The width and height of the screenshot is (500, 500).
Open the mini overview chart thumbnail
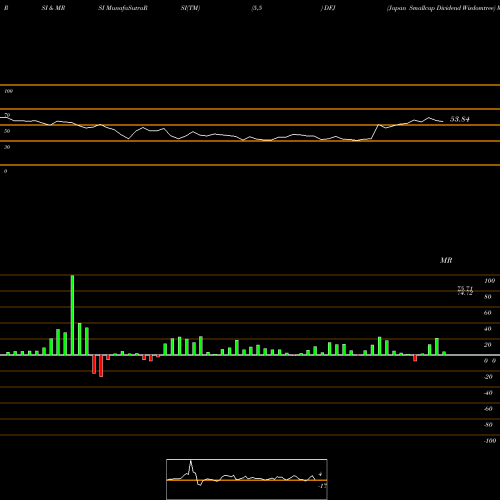pos(247,479)
